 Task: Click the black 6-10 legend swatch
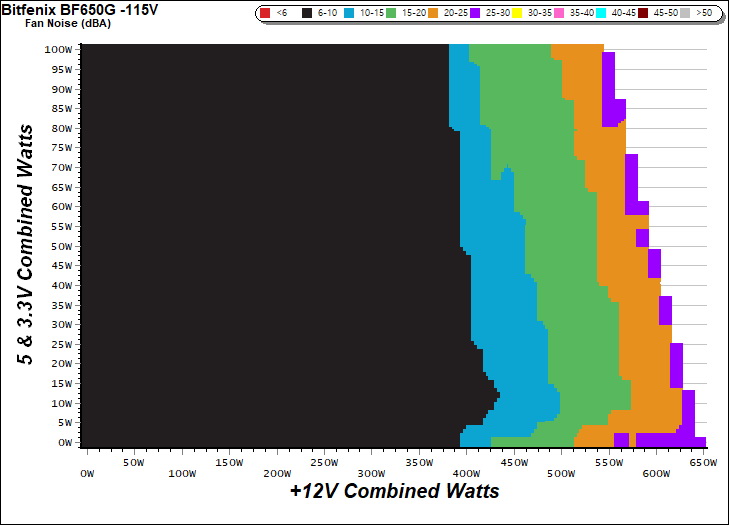click(306, 14)
